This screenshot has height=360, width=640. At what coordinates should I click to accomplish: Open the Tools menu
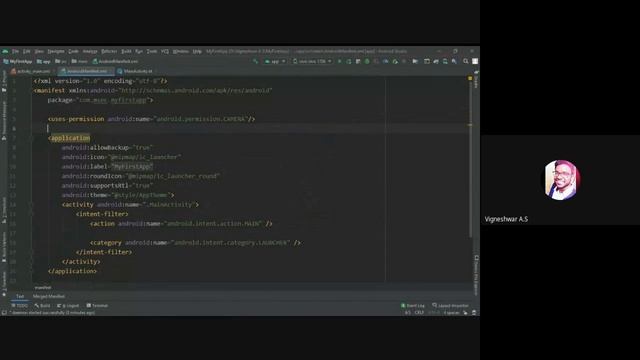click(152, 51)
